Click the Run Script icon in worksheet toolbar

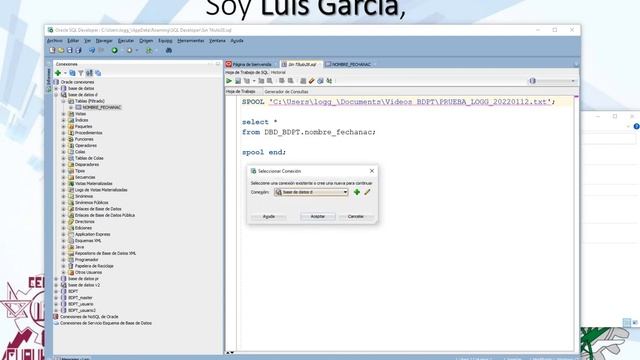[x=238, y=81]
